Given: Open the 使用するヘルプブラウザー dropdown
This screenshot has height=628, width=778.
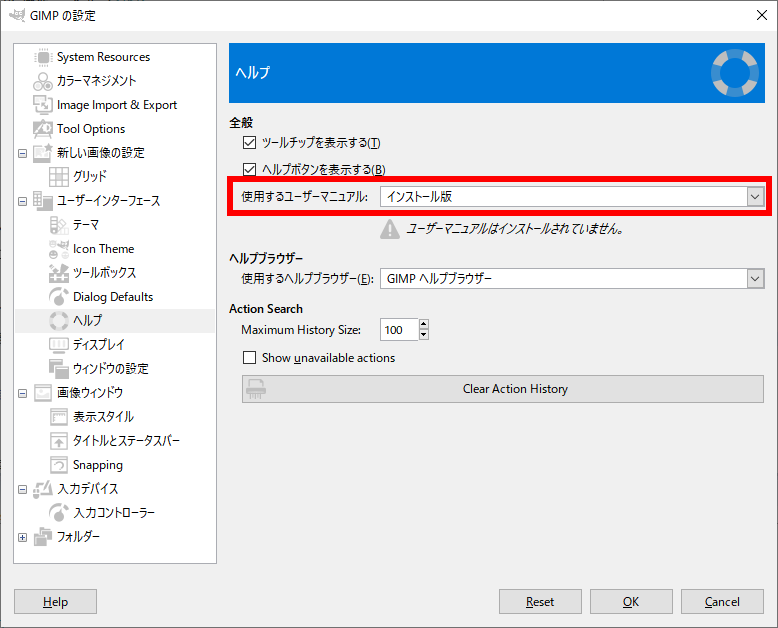Looking at the screenshot, I should point(572,279).
